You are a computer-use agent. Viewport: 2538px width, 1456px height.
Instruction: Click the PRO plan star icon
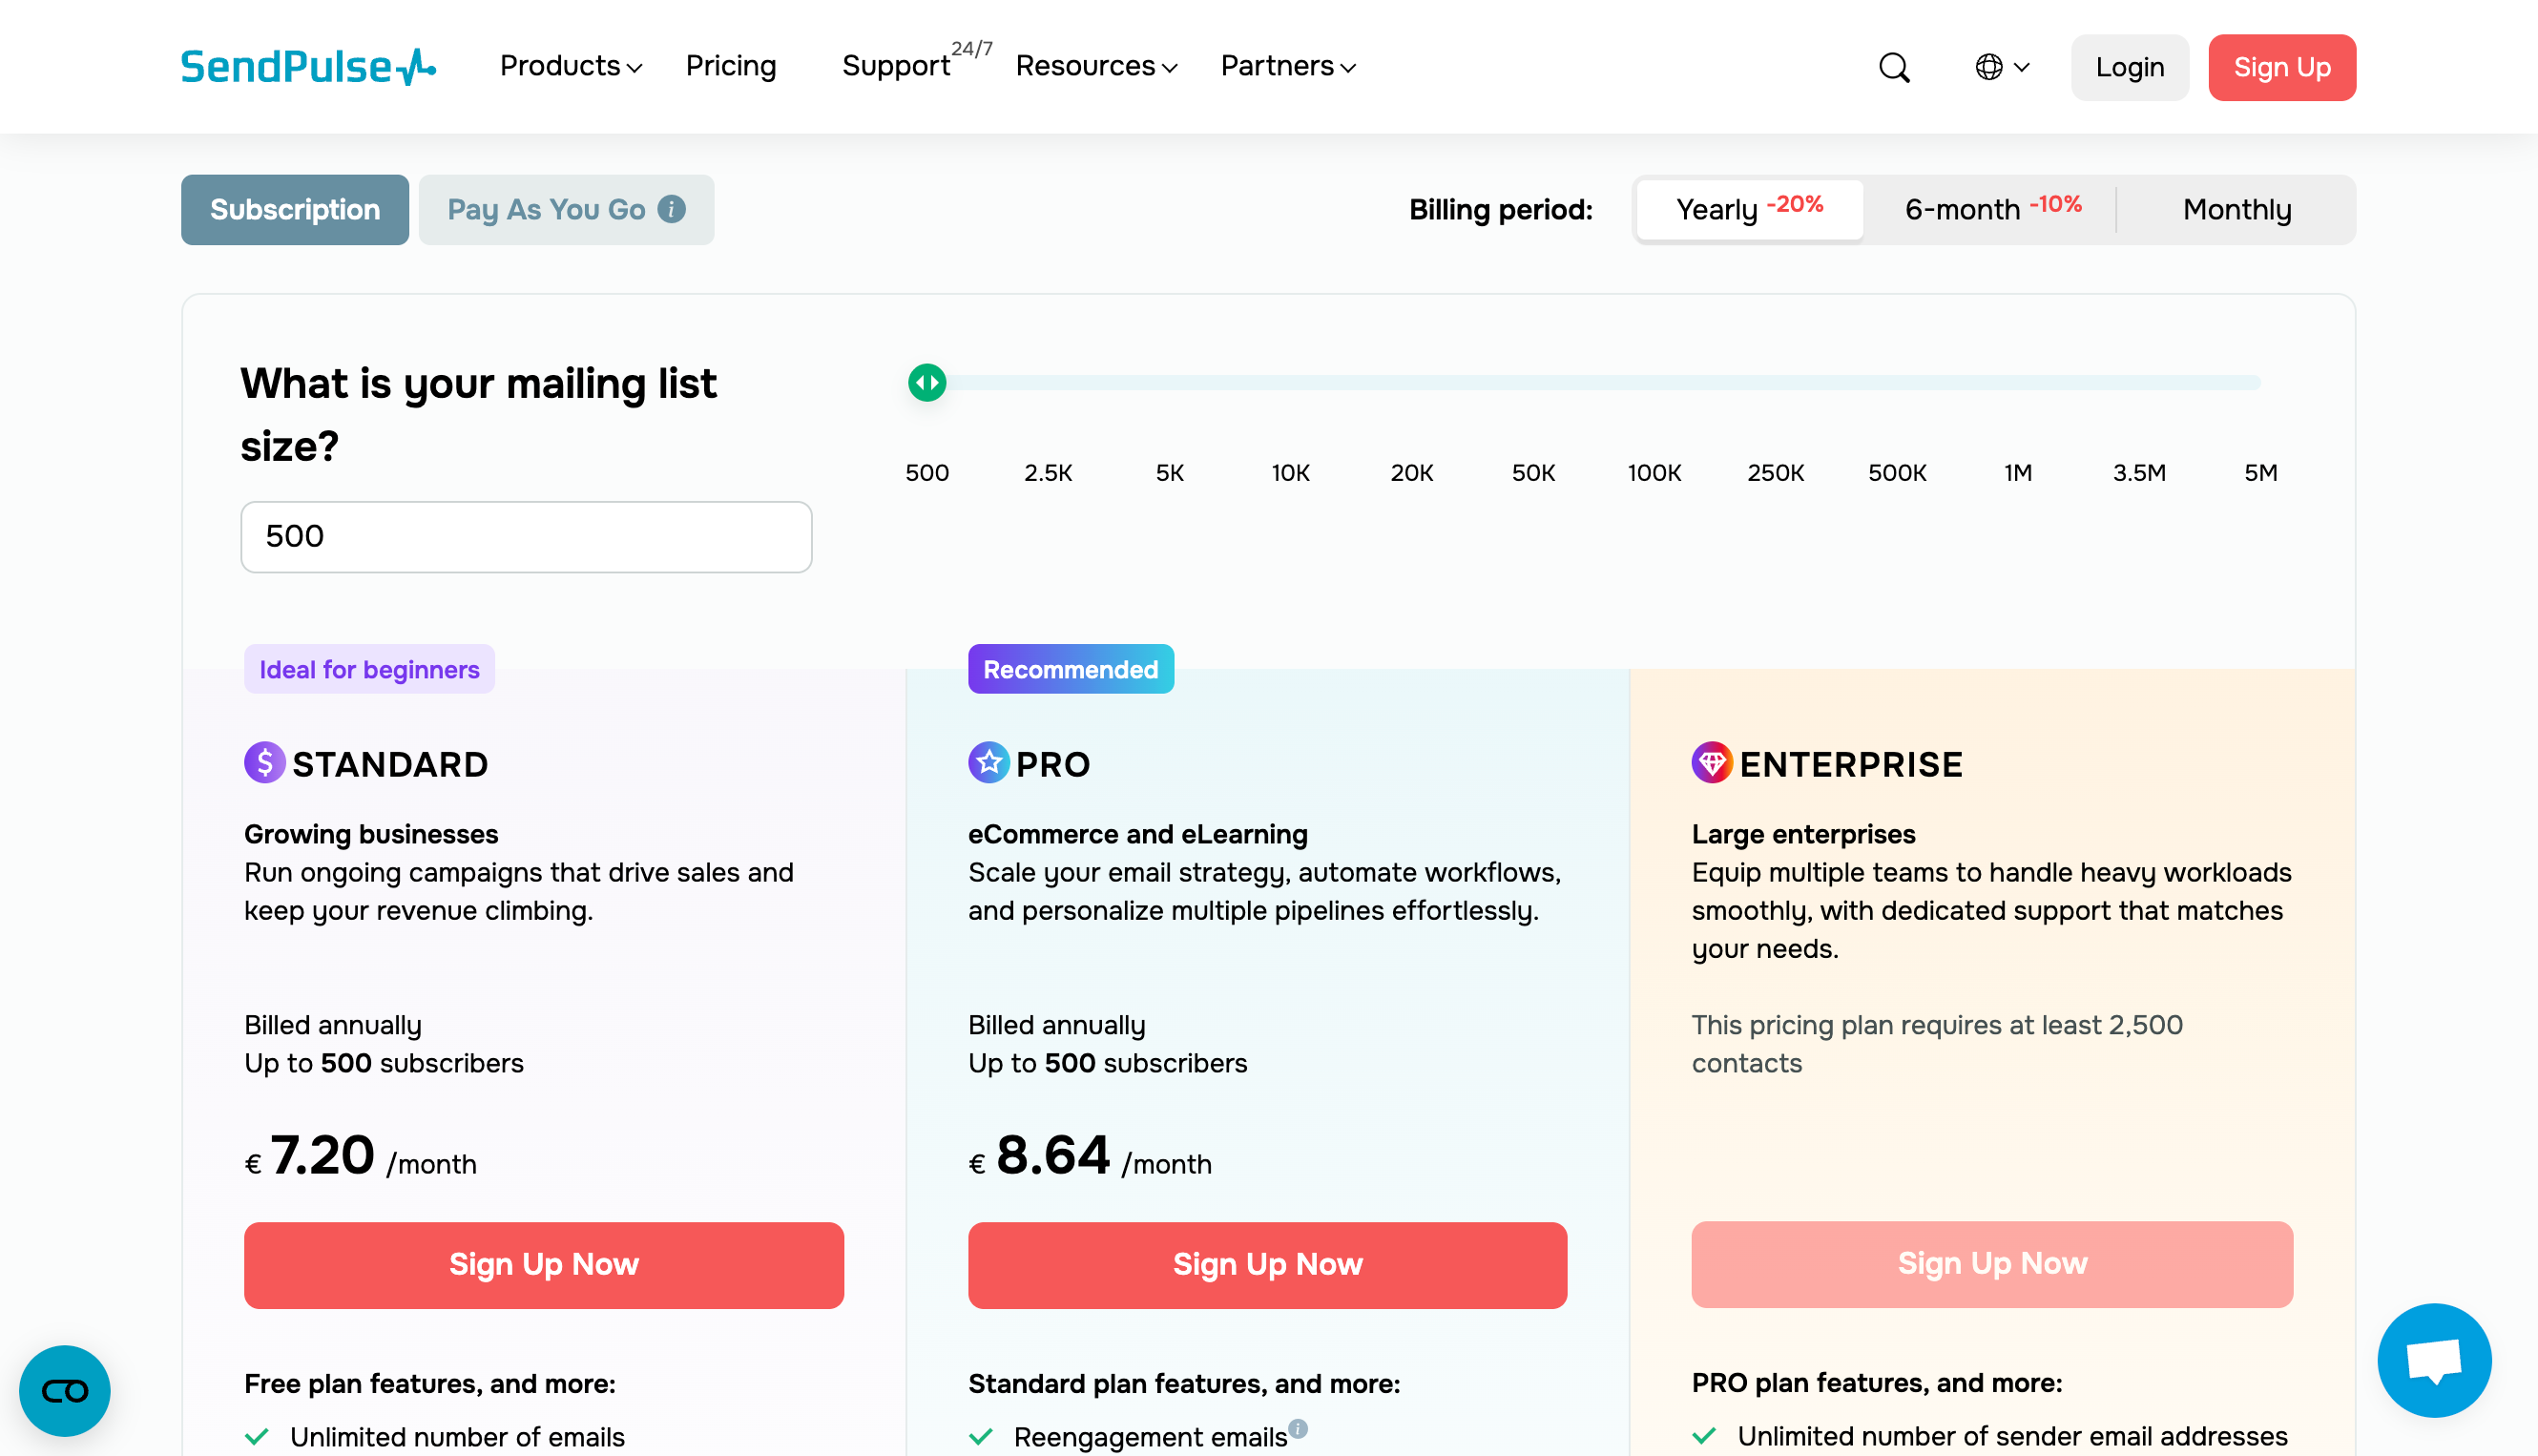coord(988,763)
